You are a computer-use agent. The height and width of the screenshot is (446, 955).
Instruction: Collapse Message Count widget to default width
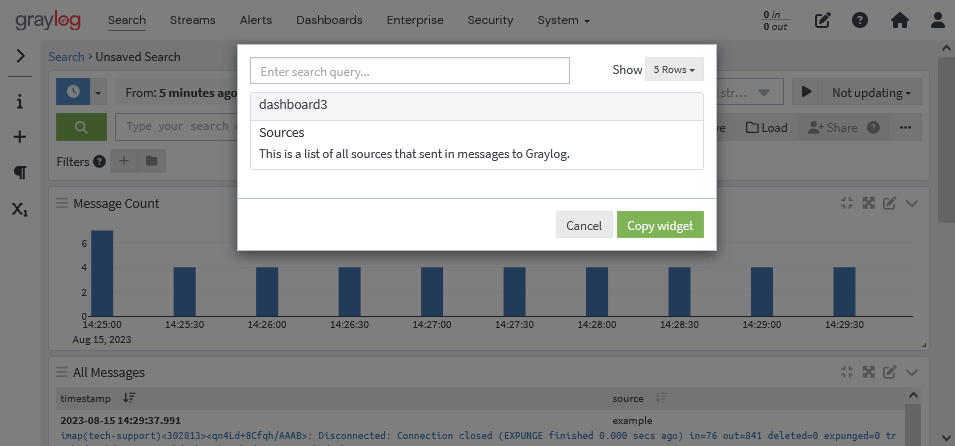(847, 204)
